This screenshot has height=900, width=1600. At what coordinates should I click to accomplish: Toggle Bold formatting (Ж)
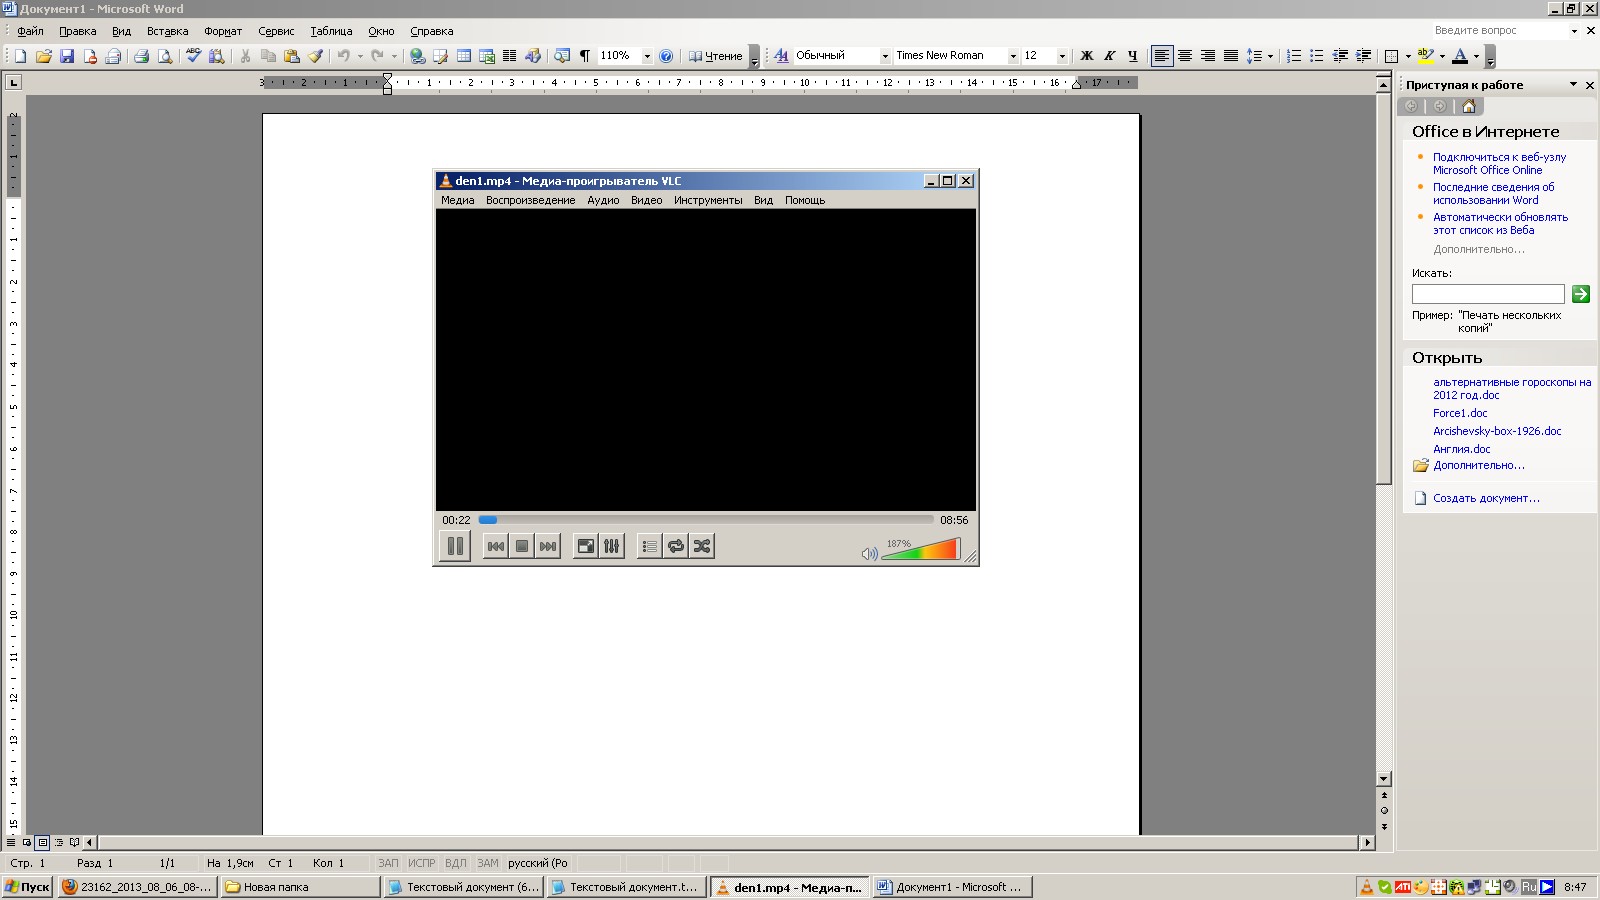tap(1086, 56)
